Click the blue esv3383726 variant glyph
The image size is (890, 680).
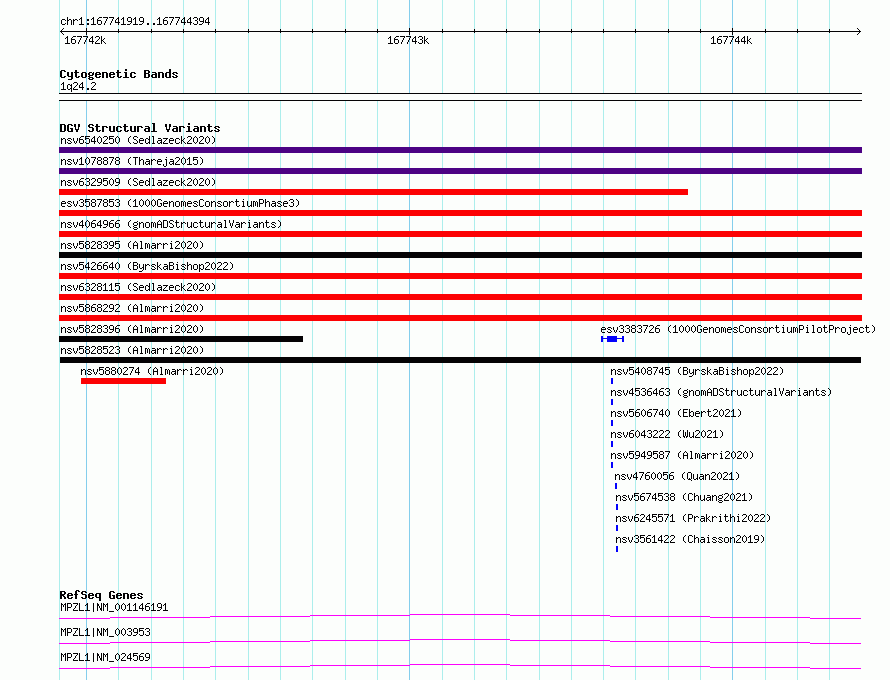pos(612,339)
